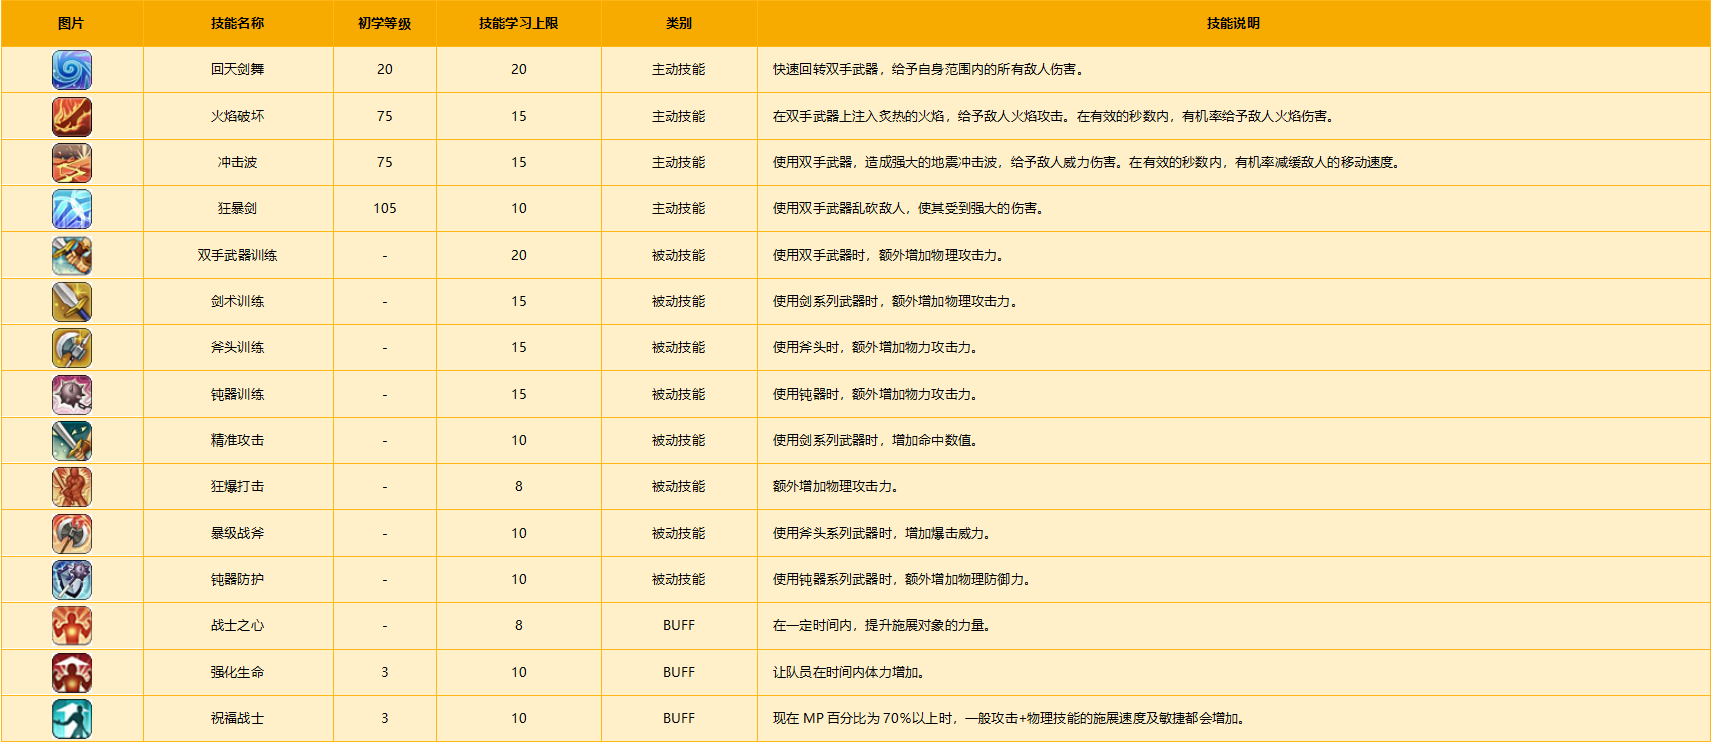Select the 冲击波 skill icon
The width and height of the screenshot is (1712, 743).
[x=72, y=163]
